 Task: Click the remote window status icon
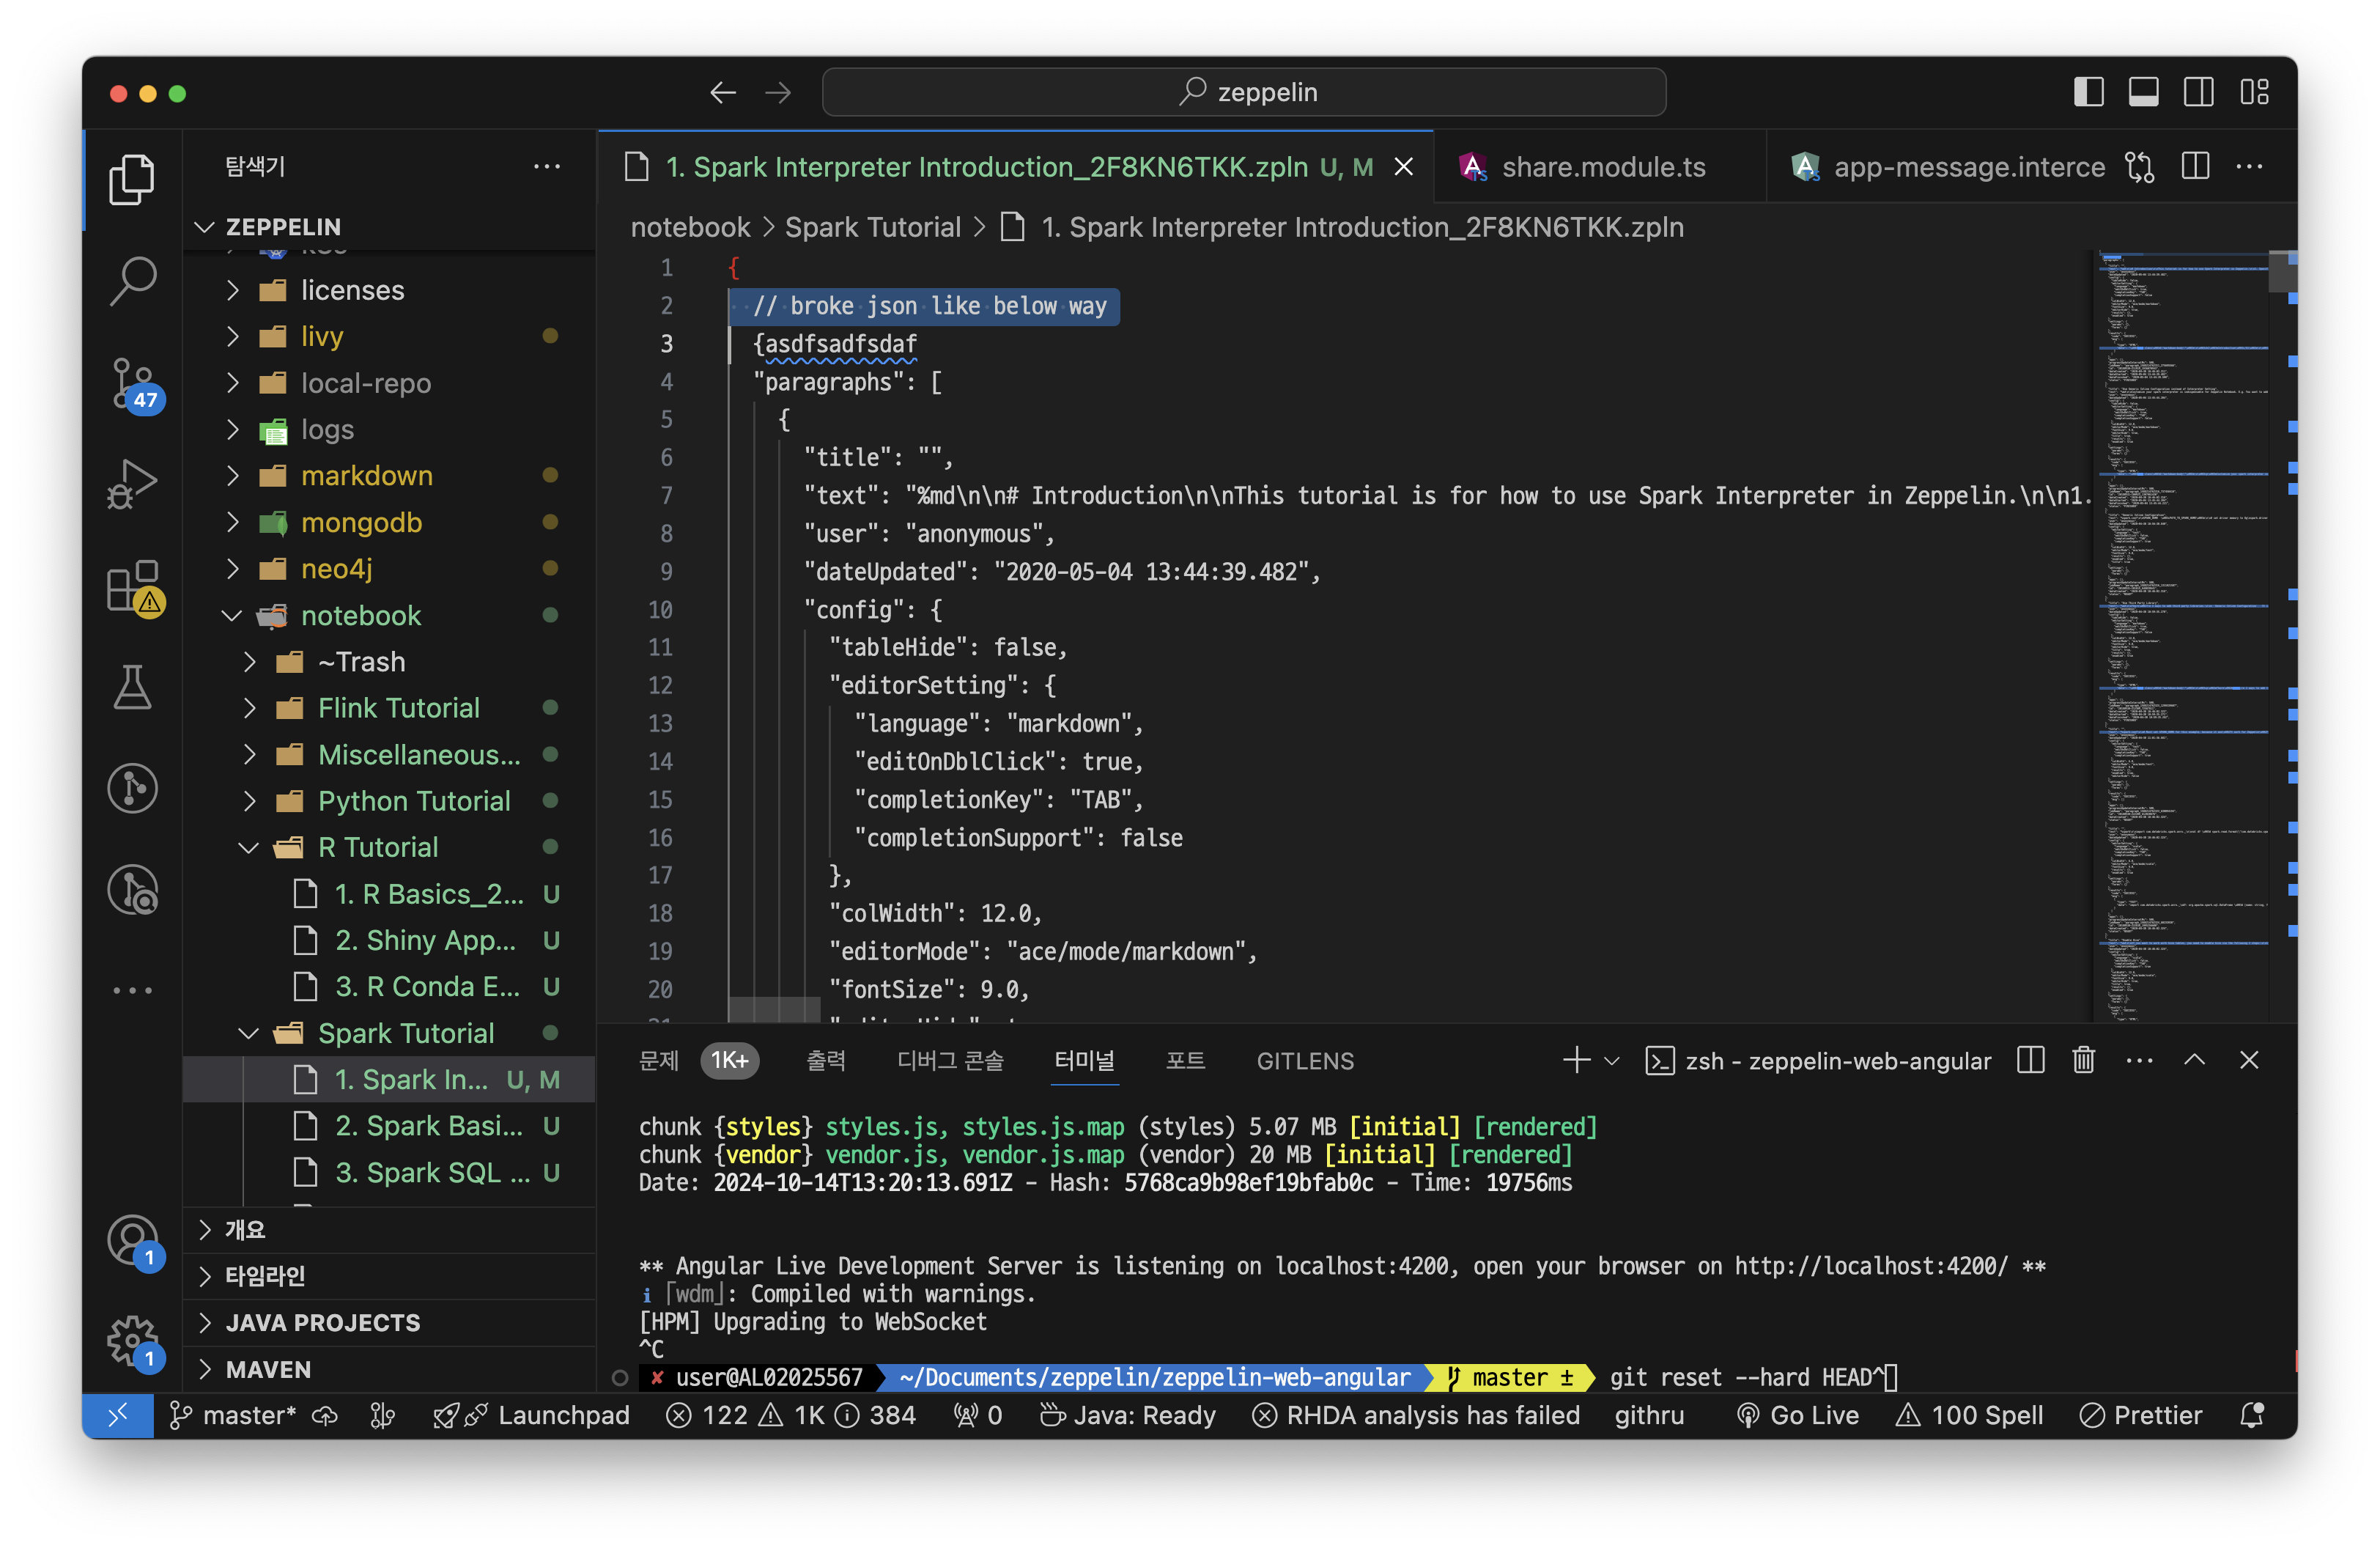click(118, 1415)
